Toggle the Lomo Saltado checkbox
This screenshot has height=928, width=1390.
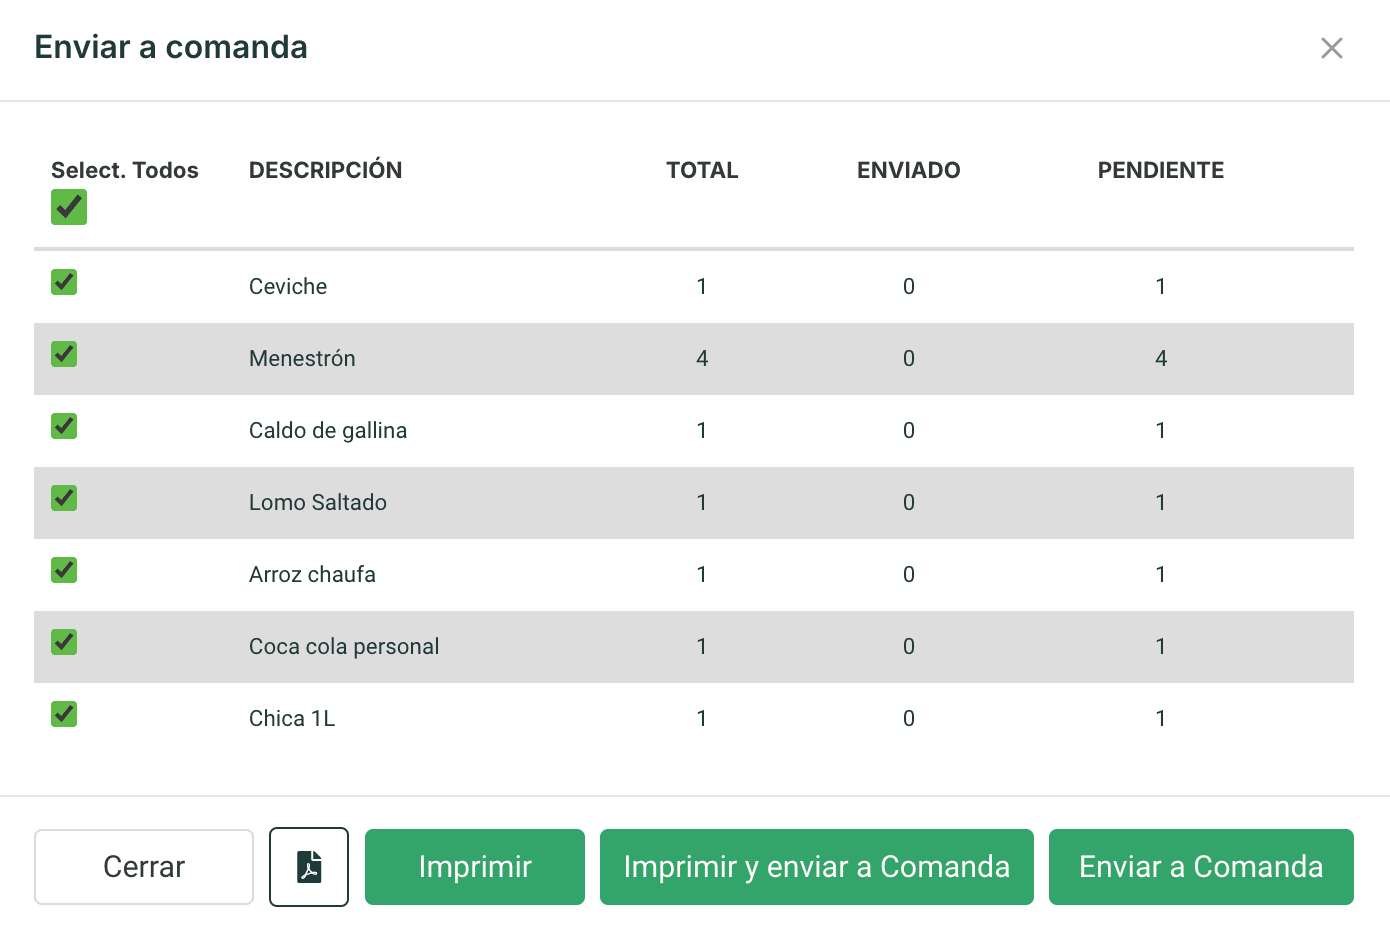pos(64,498)
